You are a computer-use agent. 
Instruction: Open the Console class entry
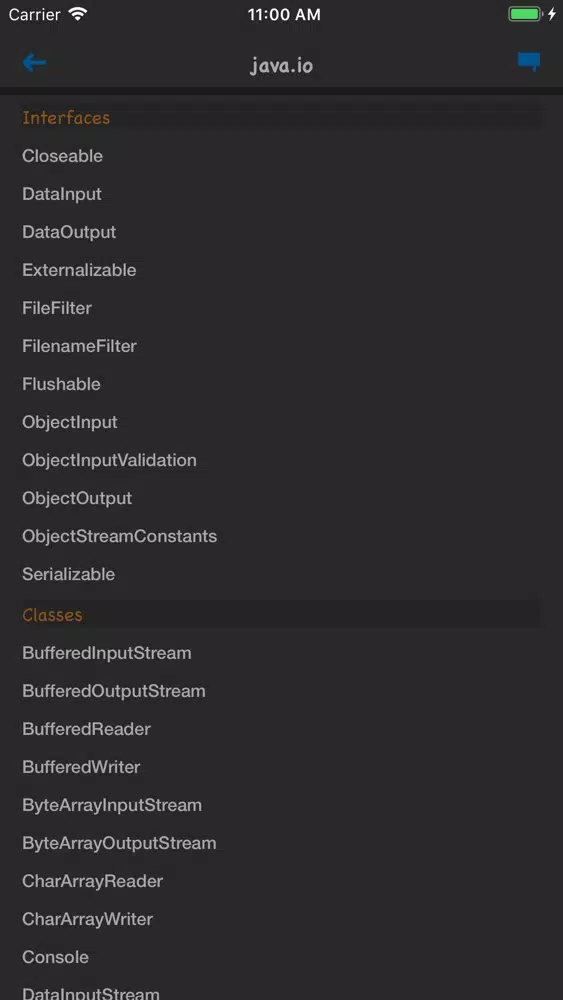point(55,957)
